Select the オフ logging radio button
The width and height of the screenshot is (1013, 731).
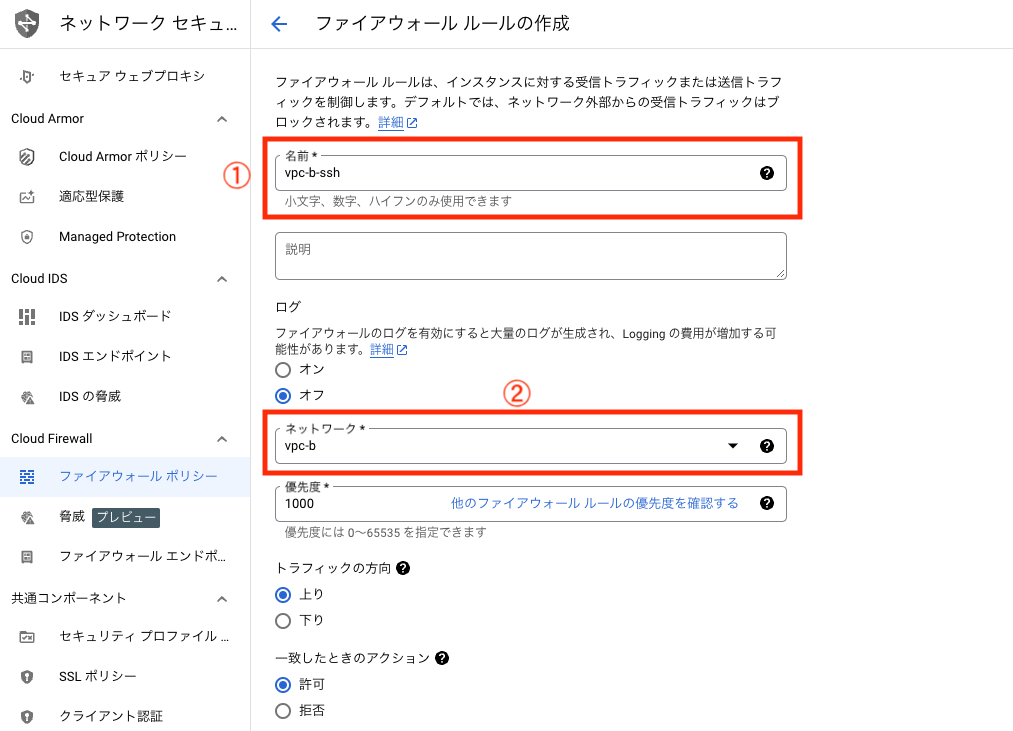click(283, 396)
